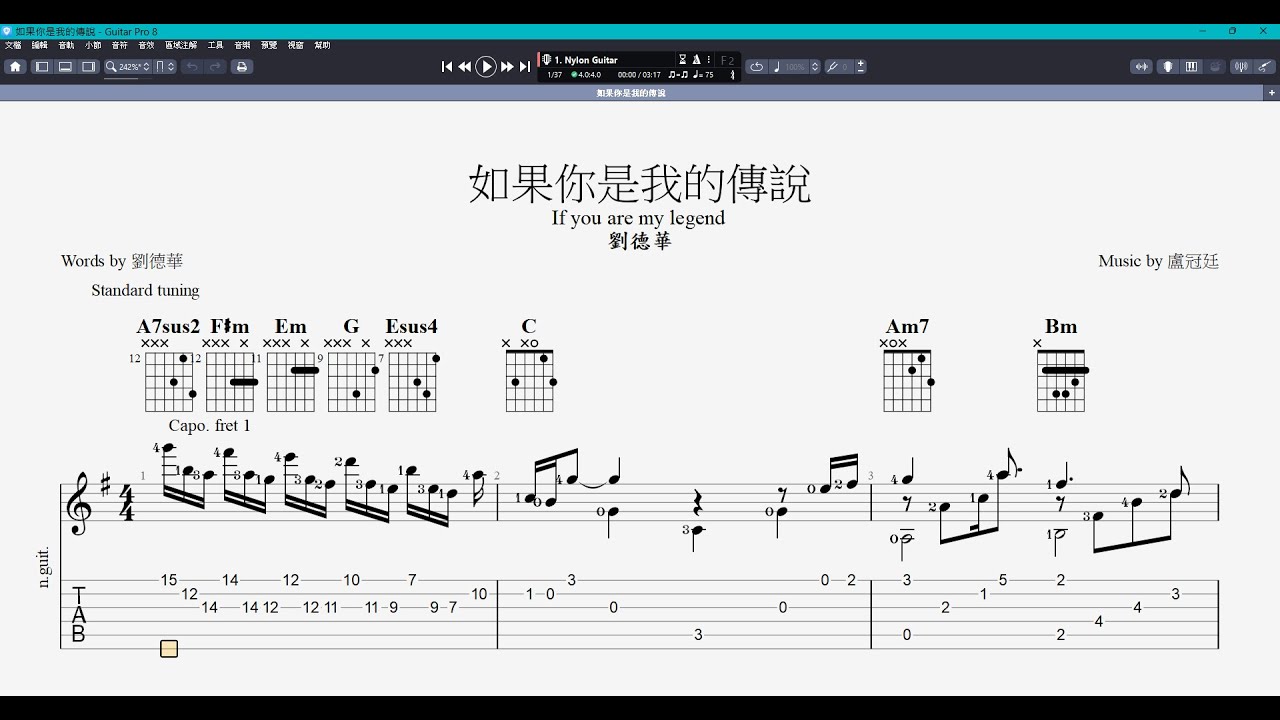Fast forward to the next bar

(x=507, y=67)
